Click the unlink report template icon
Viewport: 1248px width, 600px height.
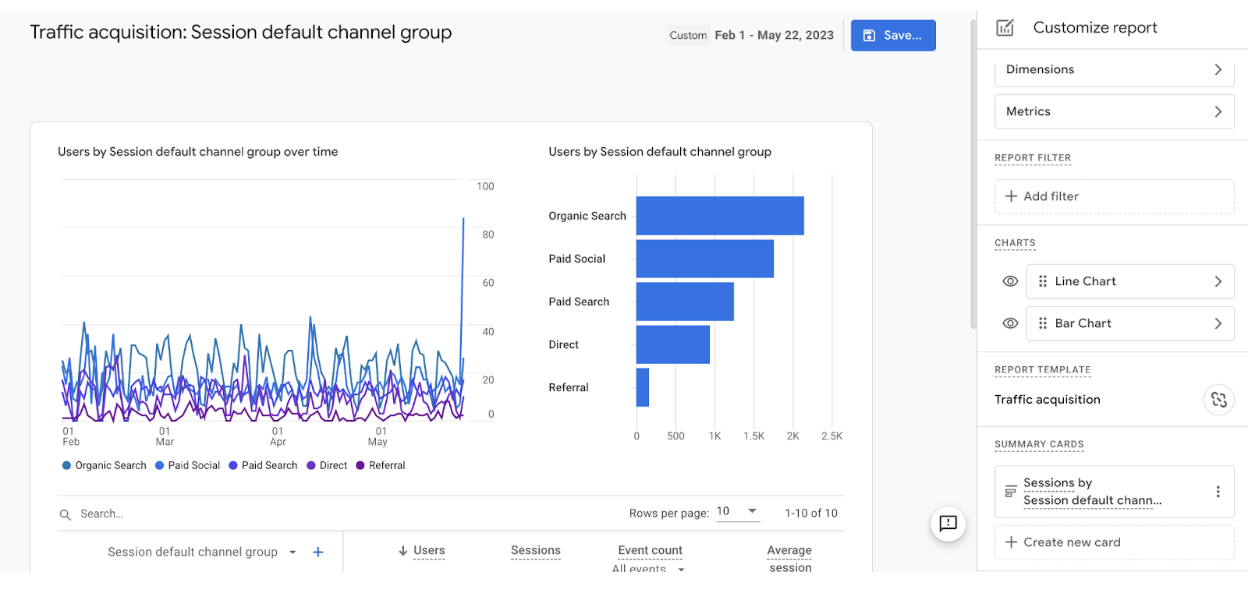coord(1218,400)
